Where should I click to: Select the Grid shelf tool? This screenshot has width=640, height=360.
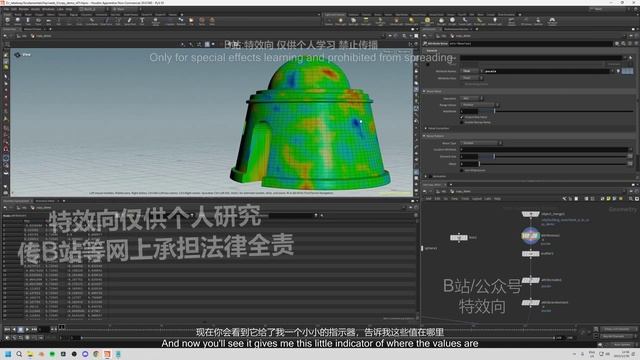coord(49,21)
